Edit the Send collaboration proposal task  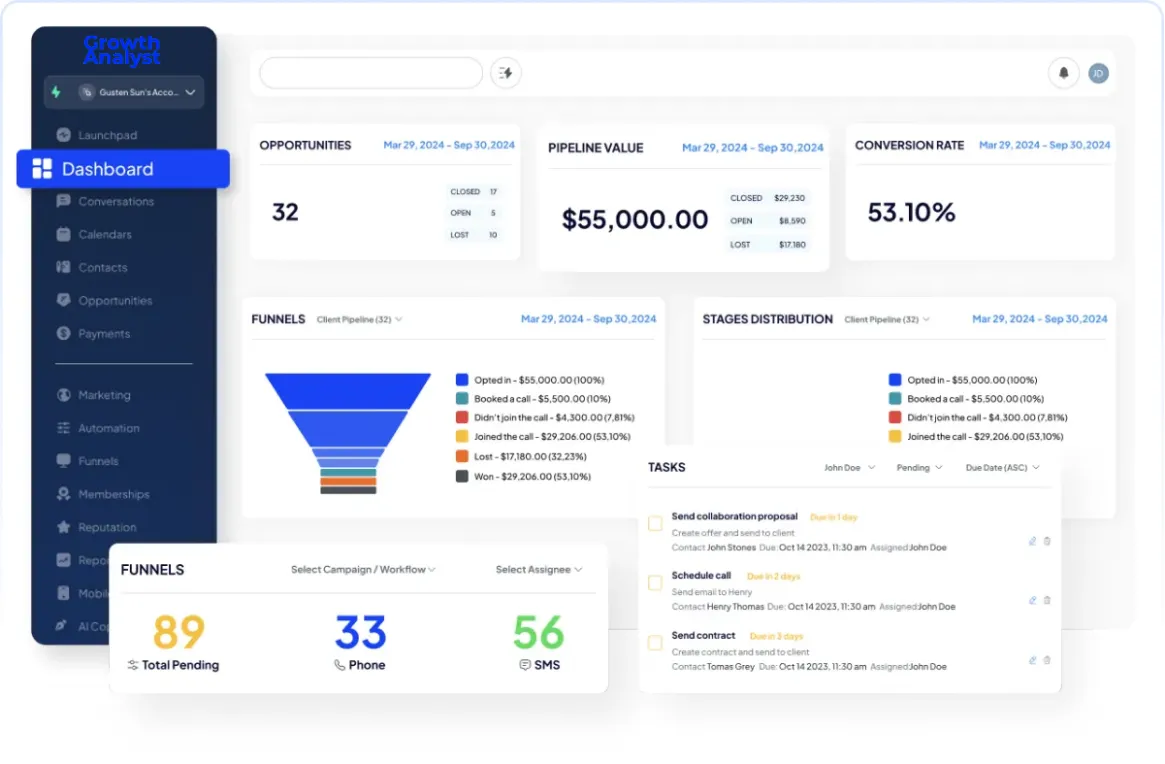pos(1032,541)
